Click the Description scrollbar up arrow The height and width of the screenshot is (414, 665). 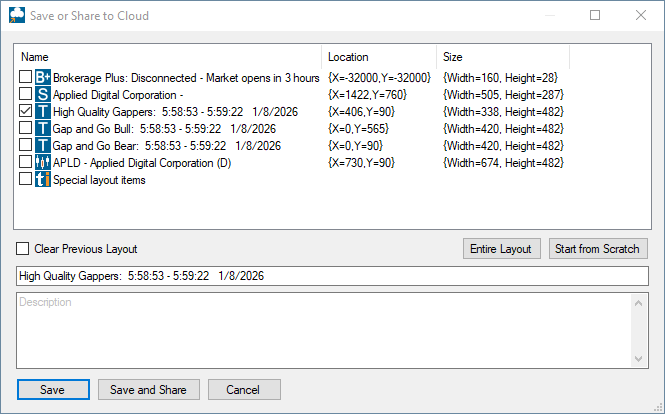pyautogui.click(x=638, y=303)
